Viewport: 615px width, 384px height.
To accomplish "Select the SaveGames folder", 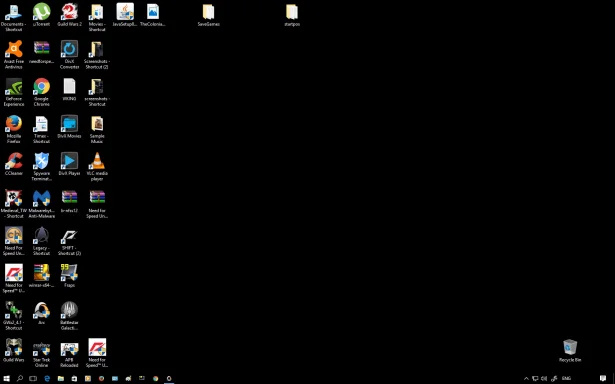I will [x=209, y=15].
